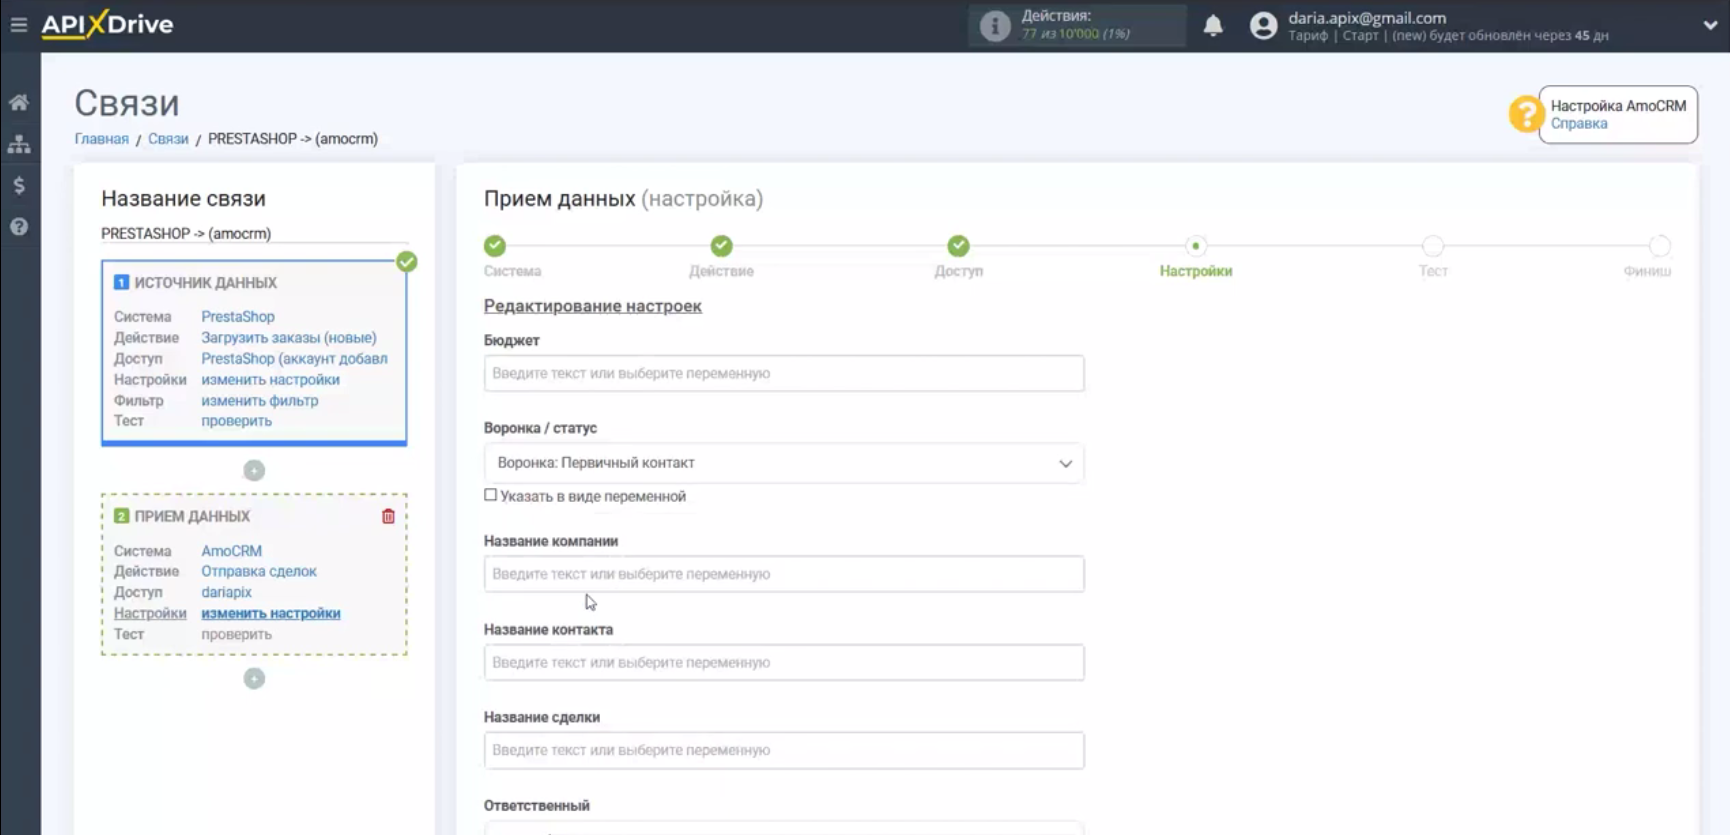Open the help question sidebar icon
The height and width of the screenshot is (835, 1730).
pos(19,227)
